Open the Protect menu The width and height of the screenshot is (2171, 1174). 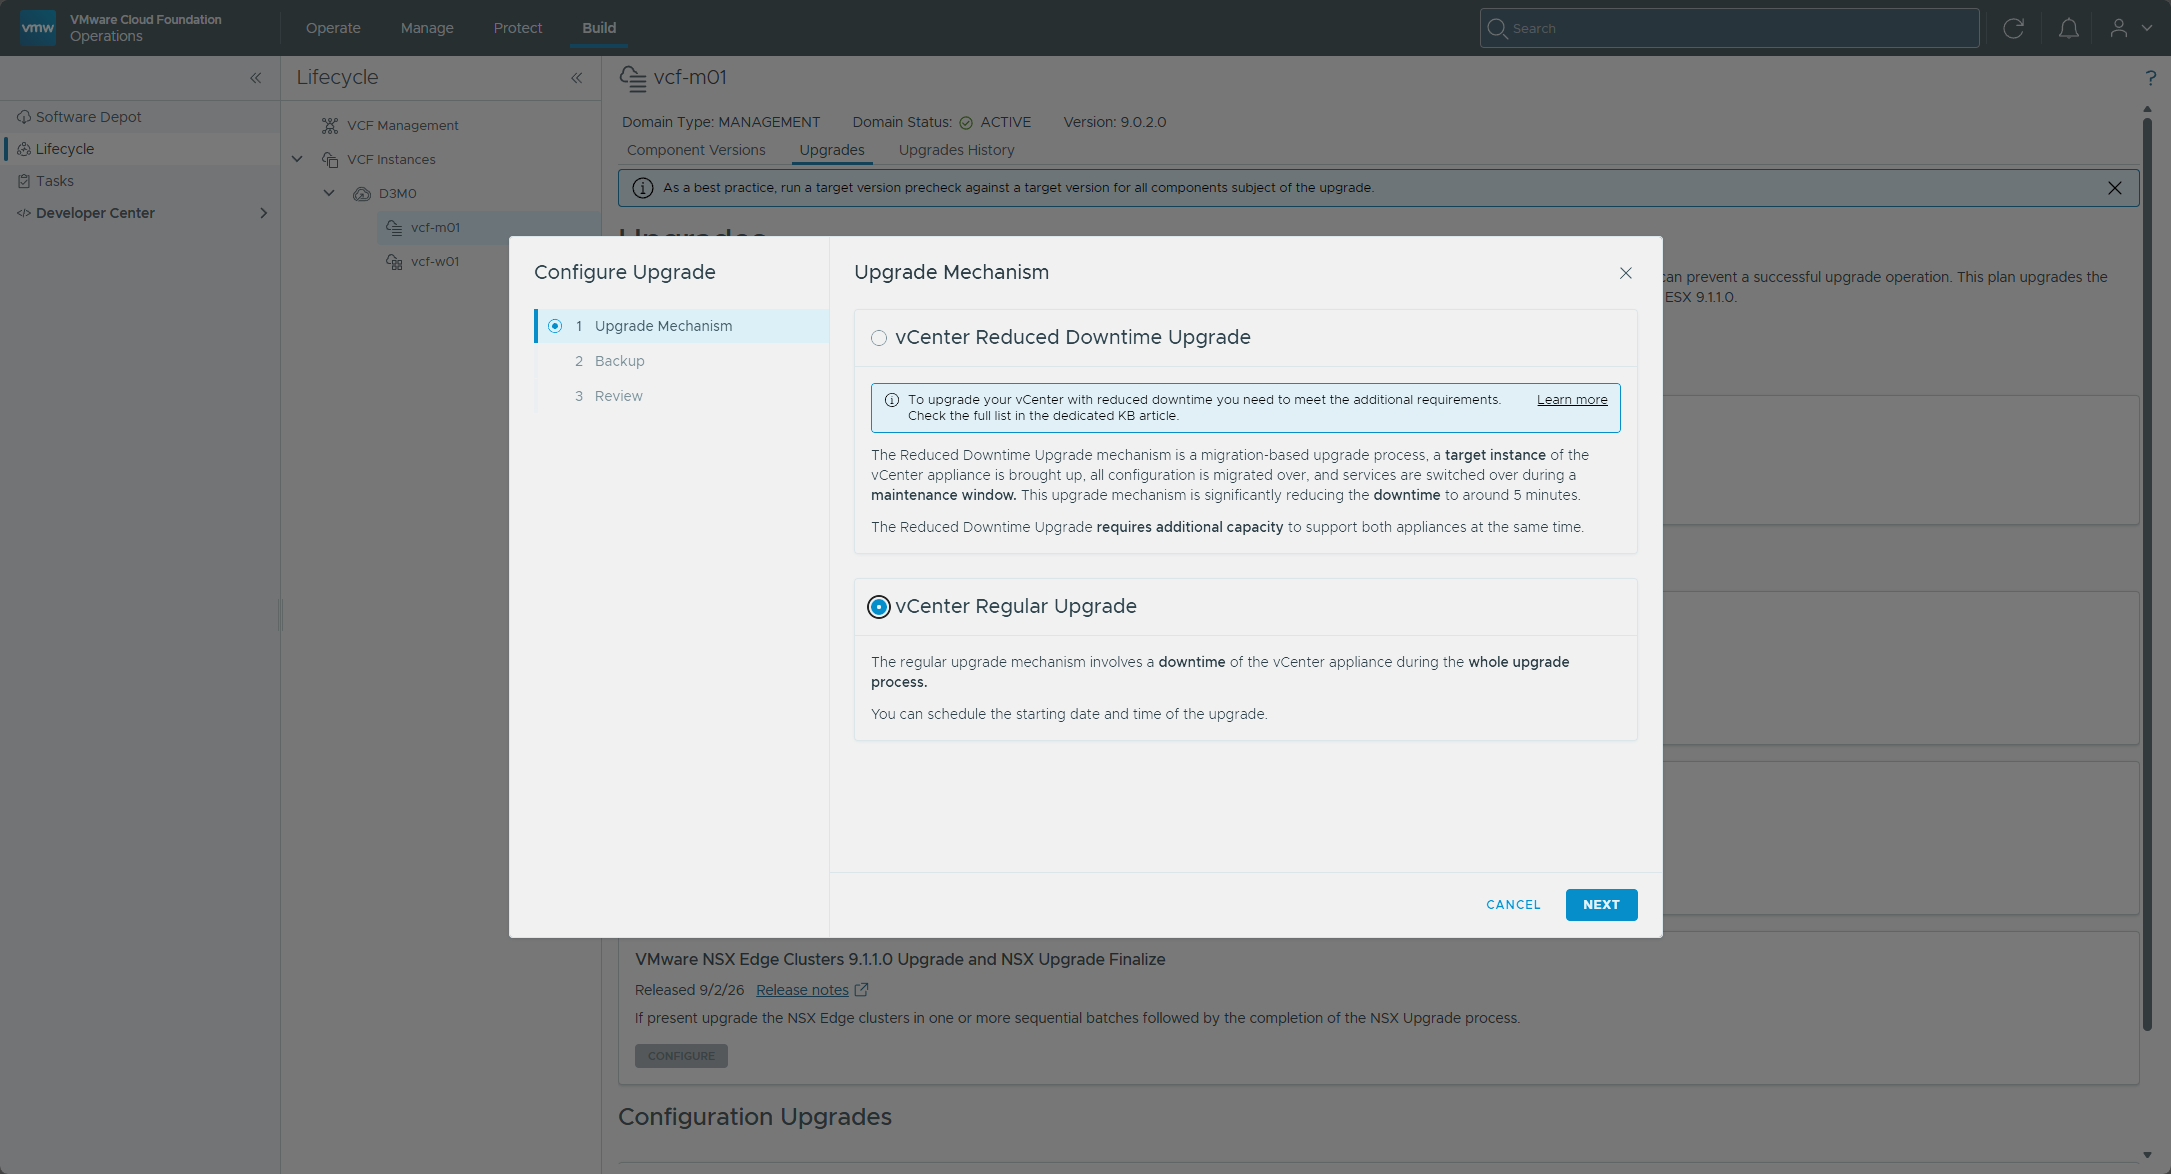pos(518,28)
